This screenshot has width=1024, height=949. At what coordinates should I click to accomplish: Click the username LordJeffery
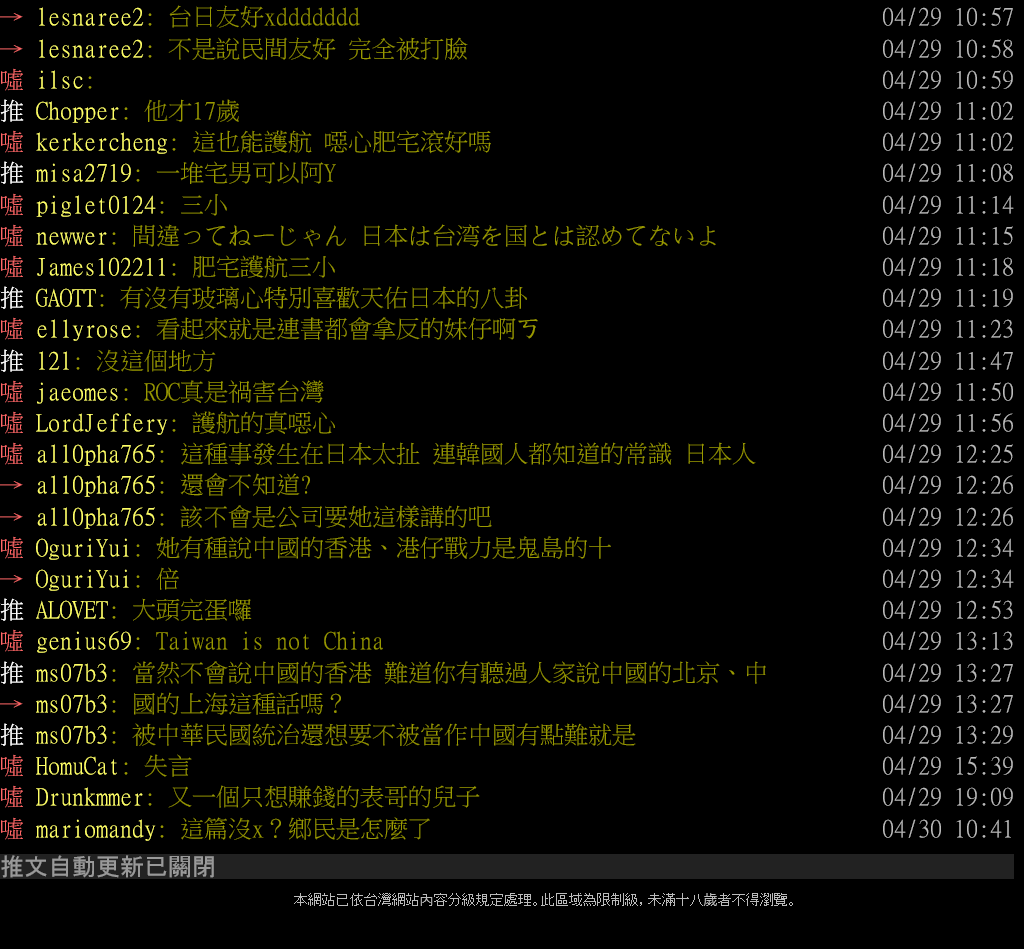102,424
